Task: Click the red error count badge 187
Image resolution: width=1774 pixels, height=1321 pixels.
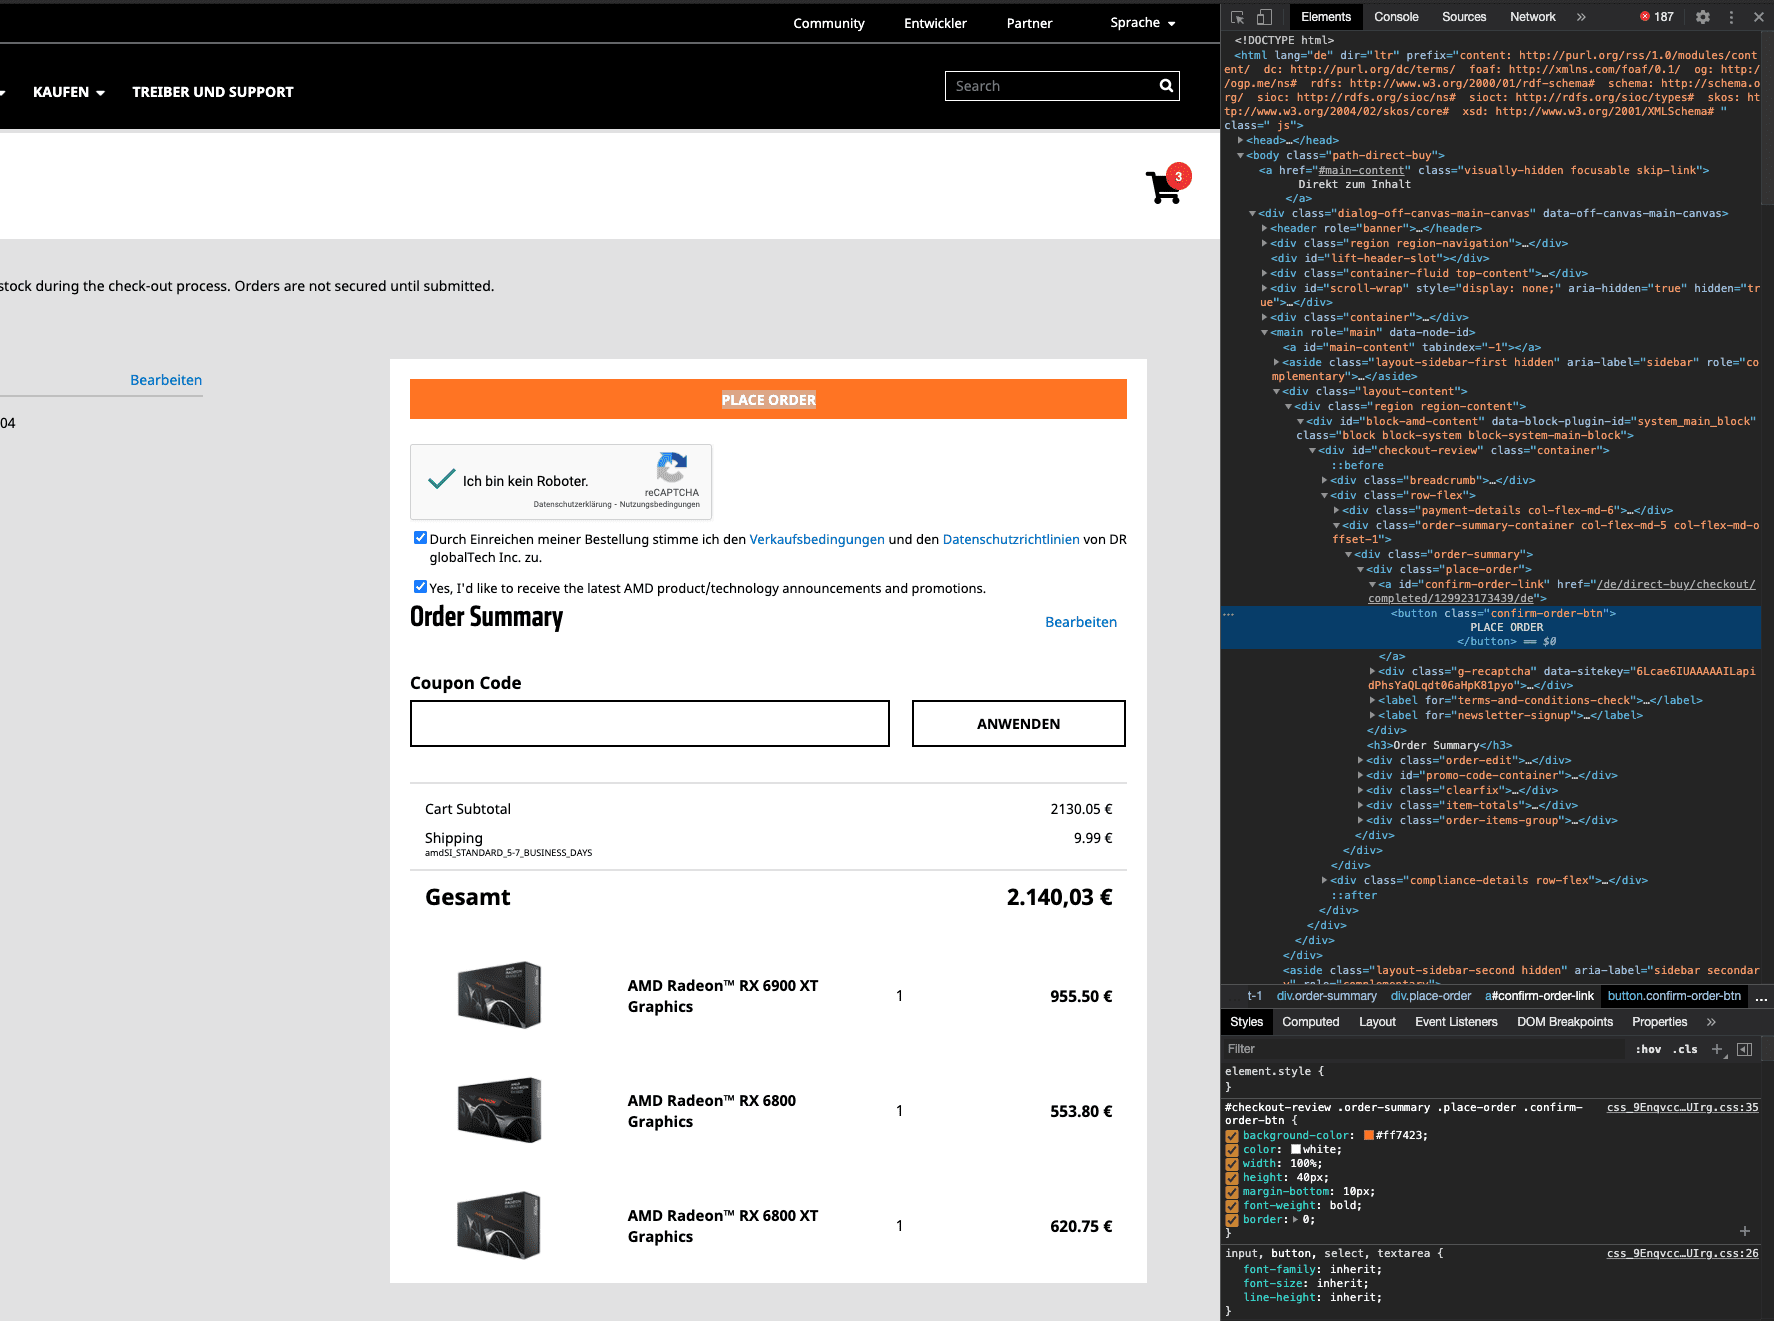Action: [1657, 17]
